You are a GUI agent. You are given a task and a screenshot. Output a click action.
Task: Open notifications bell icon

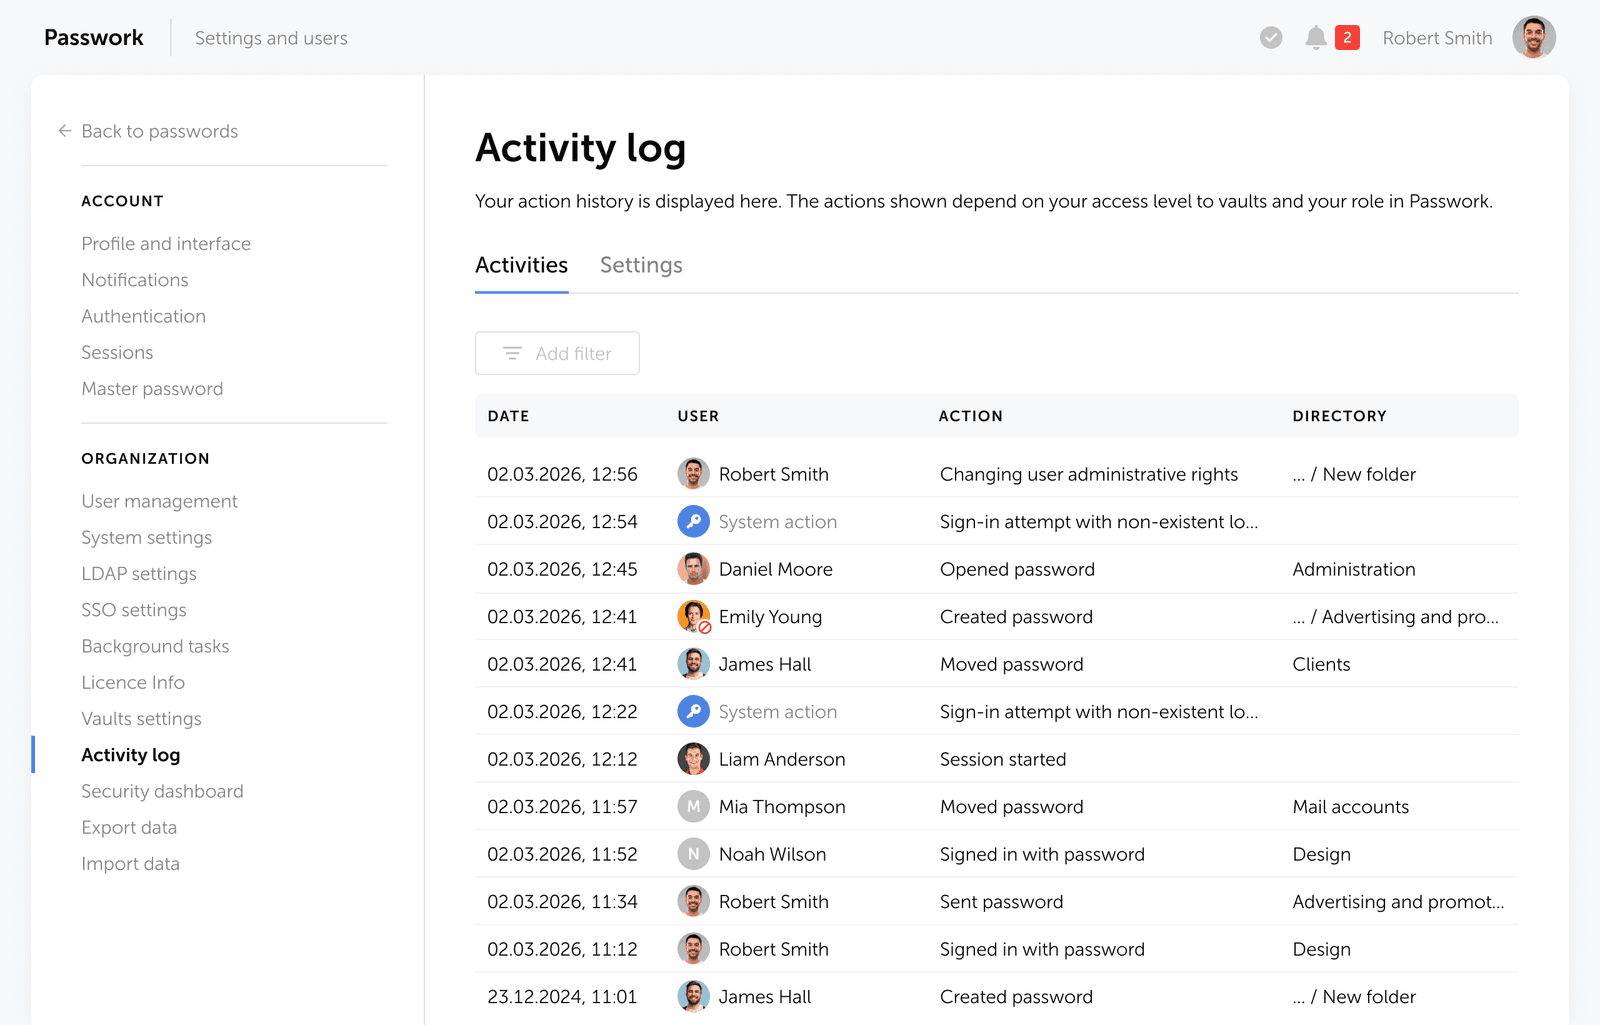point(1316,38)
